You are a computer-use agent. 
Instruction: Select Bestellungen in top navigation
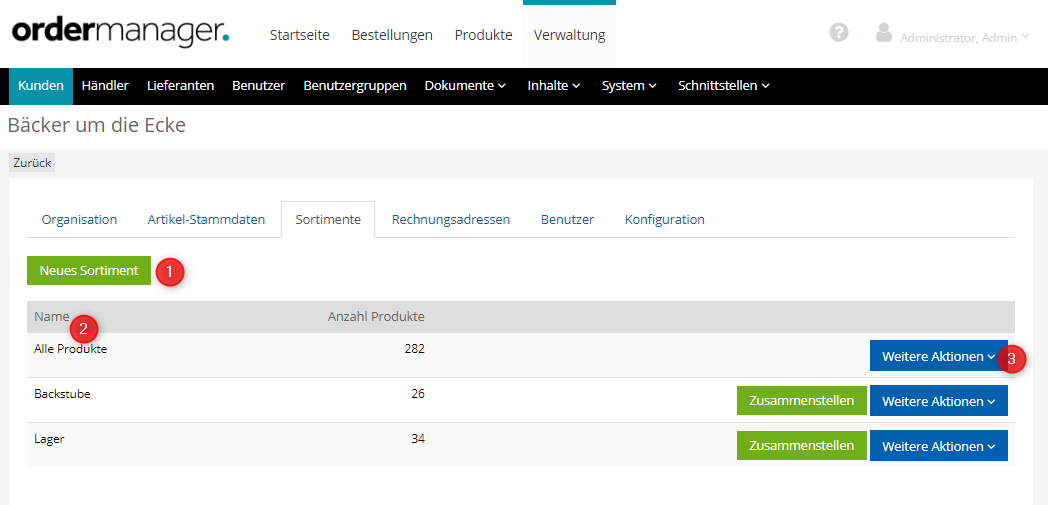click(392, 35)
